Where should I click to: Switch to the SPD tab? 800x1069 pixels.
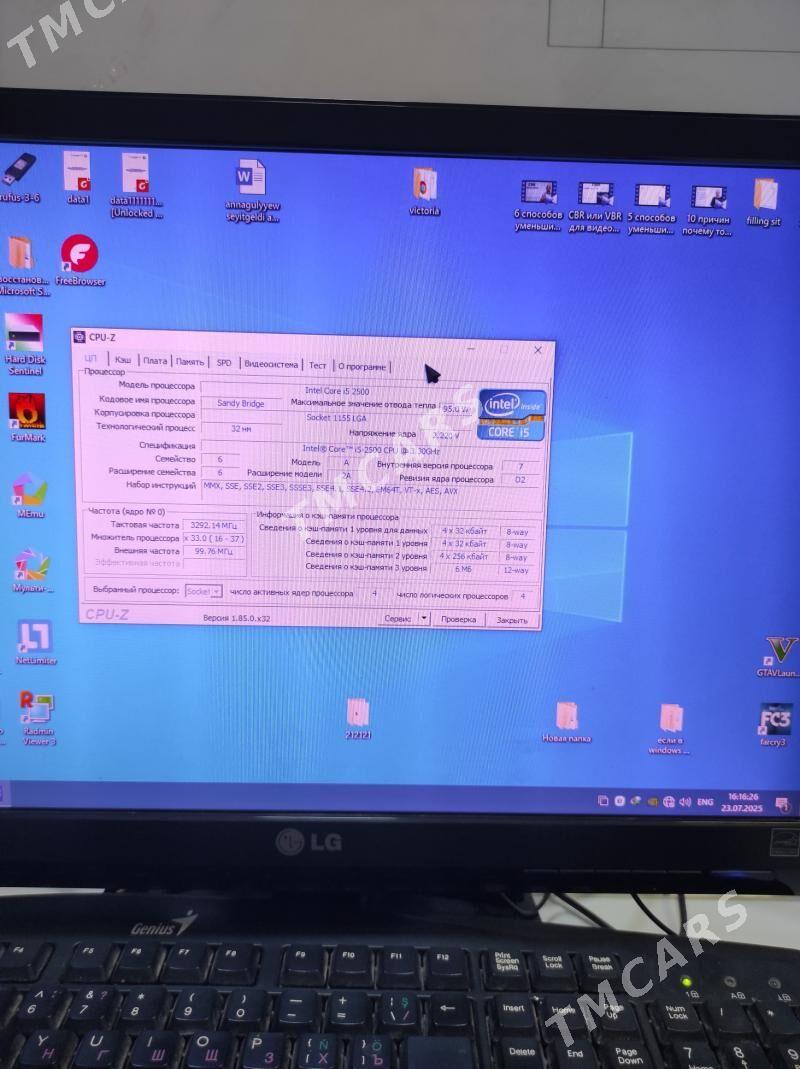(x=224, y=363)
